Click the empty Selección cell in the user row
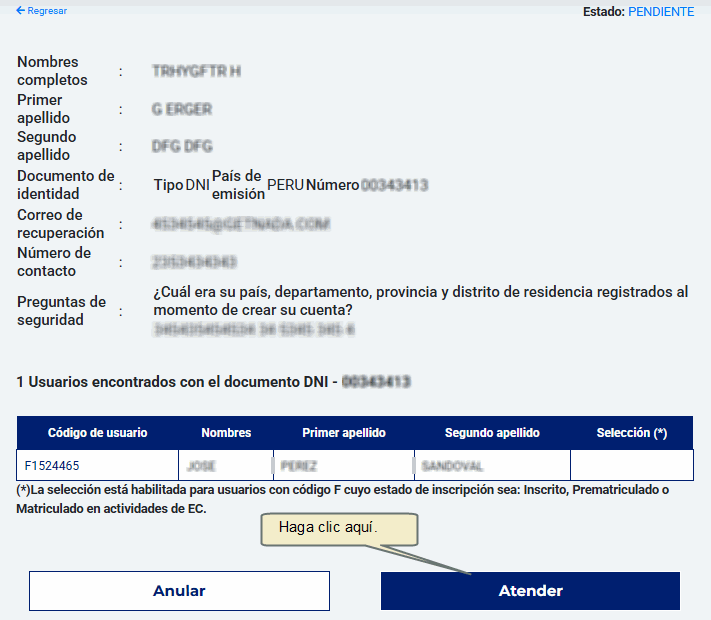Image resolution: width=711 pixels, height=620 pixels. point(631,466)
